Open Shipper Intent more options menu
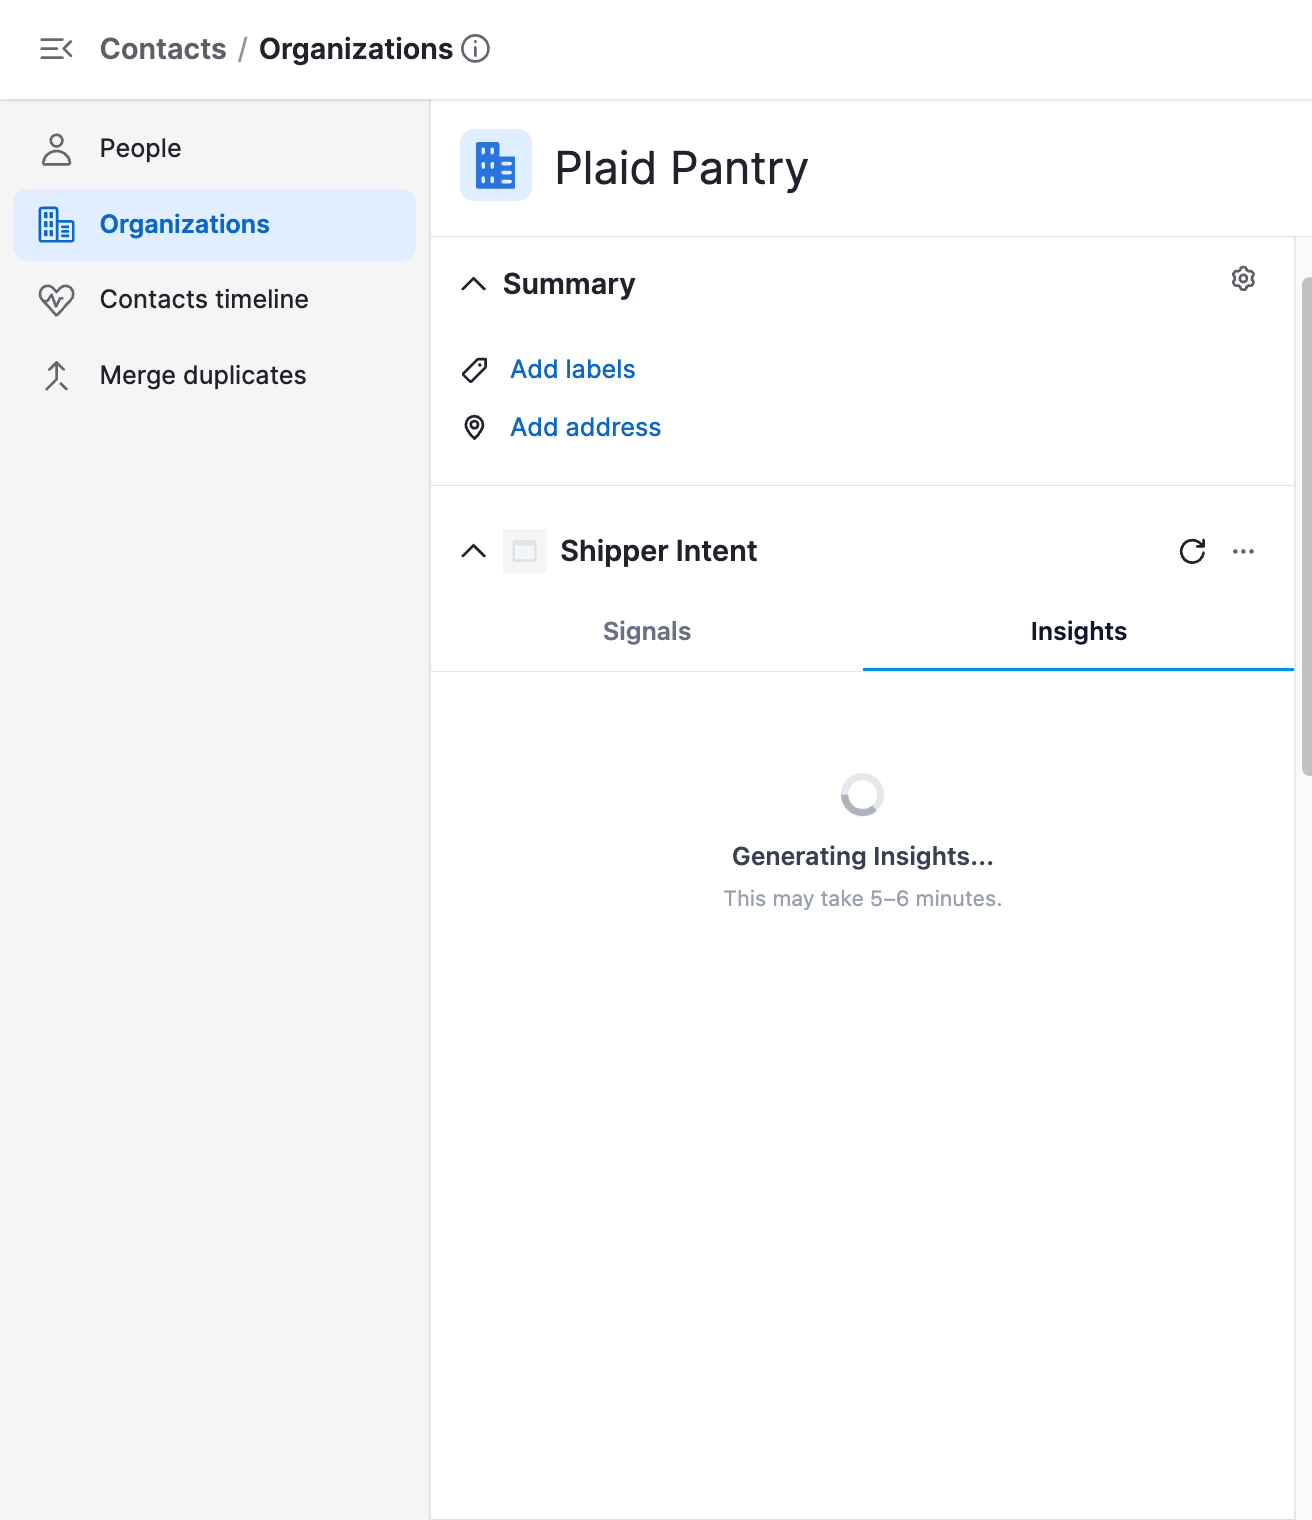This screenshot has width=1312, height=1520. pyautogui.click(x=1243, y=551)
